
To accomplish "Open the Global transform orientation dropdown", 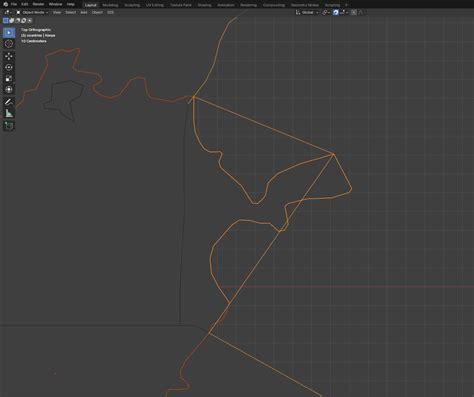I will click(x=307, y=12).
